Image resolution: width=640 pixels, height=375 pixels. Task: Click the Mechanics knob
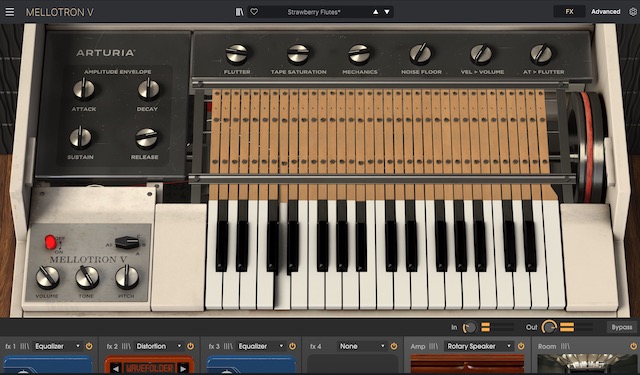359,54
